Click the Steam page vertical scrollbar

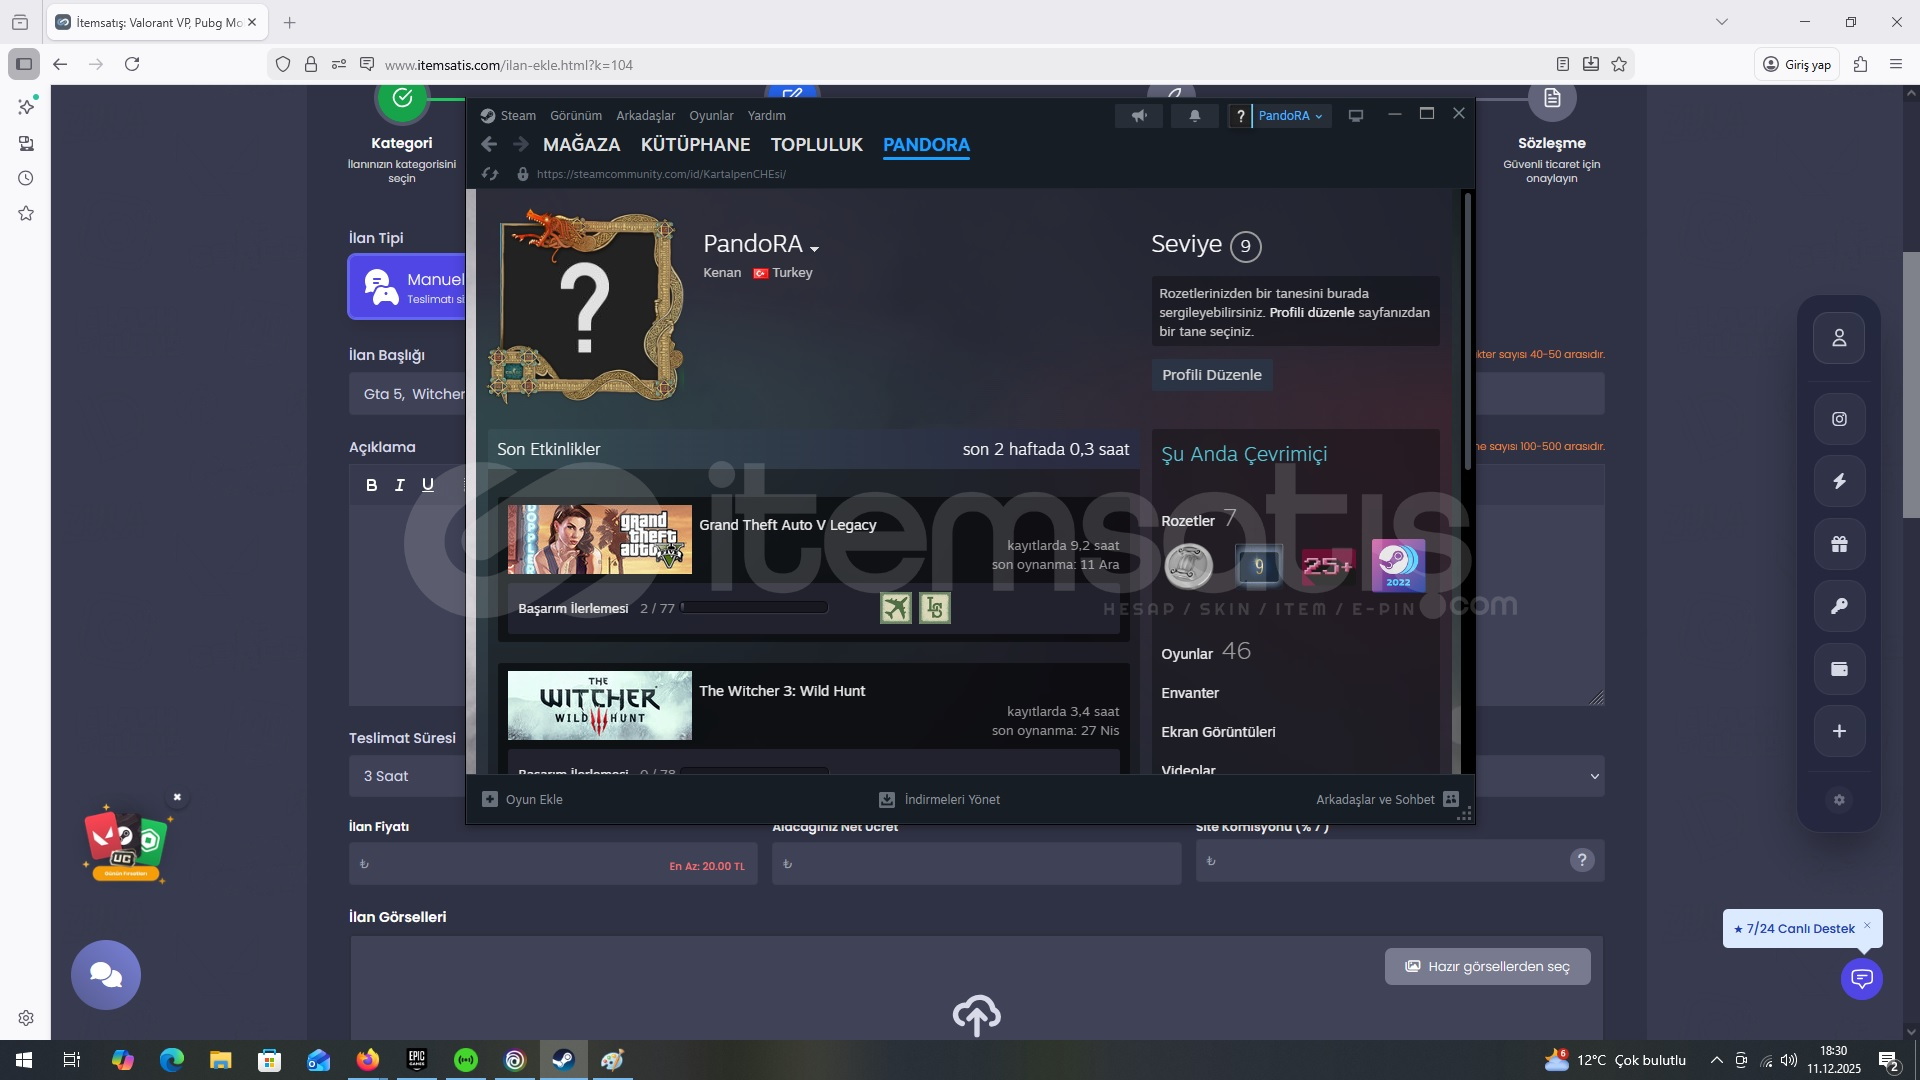(x=1467, y=330)
